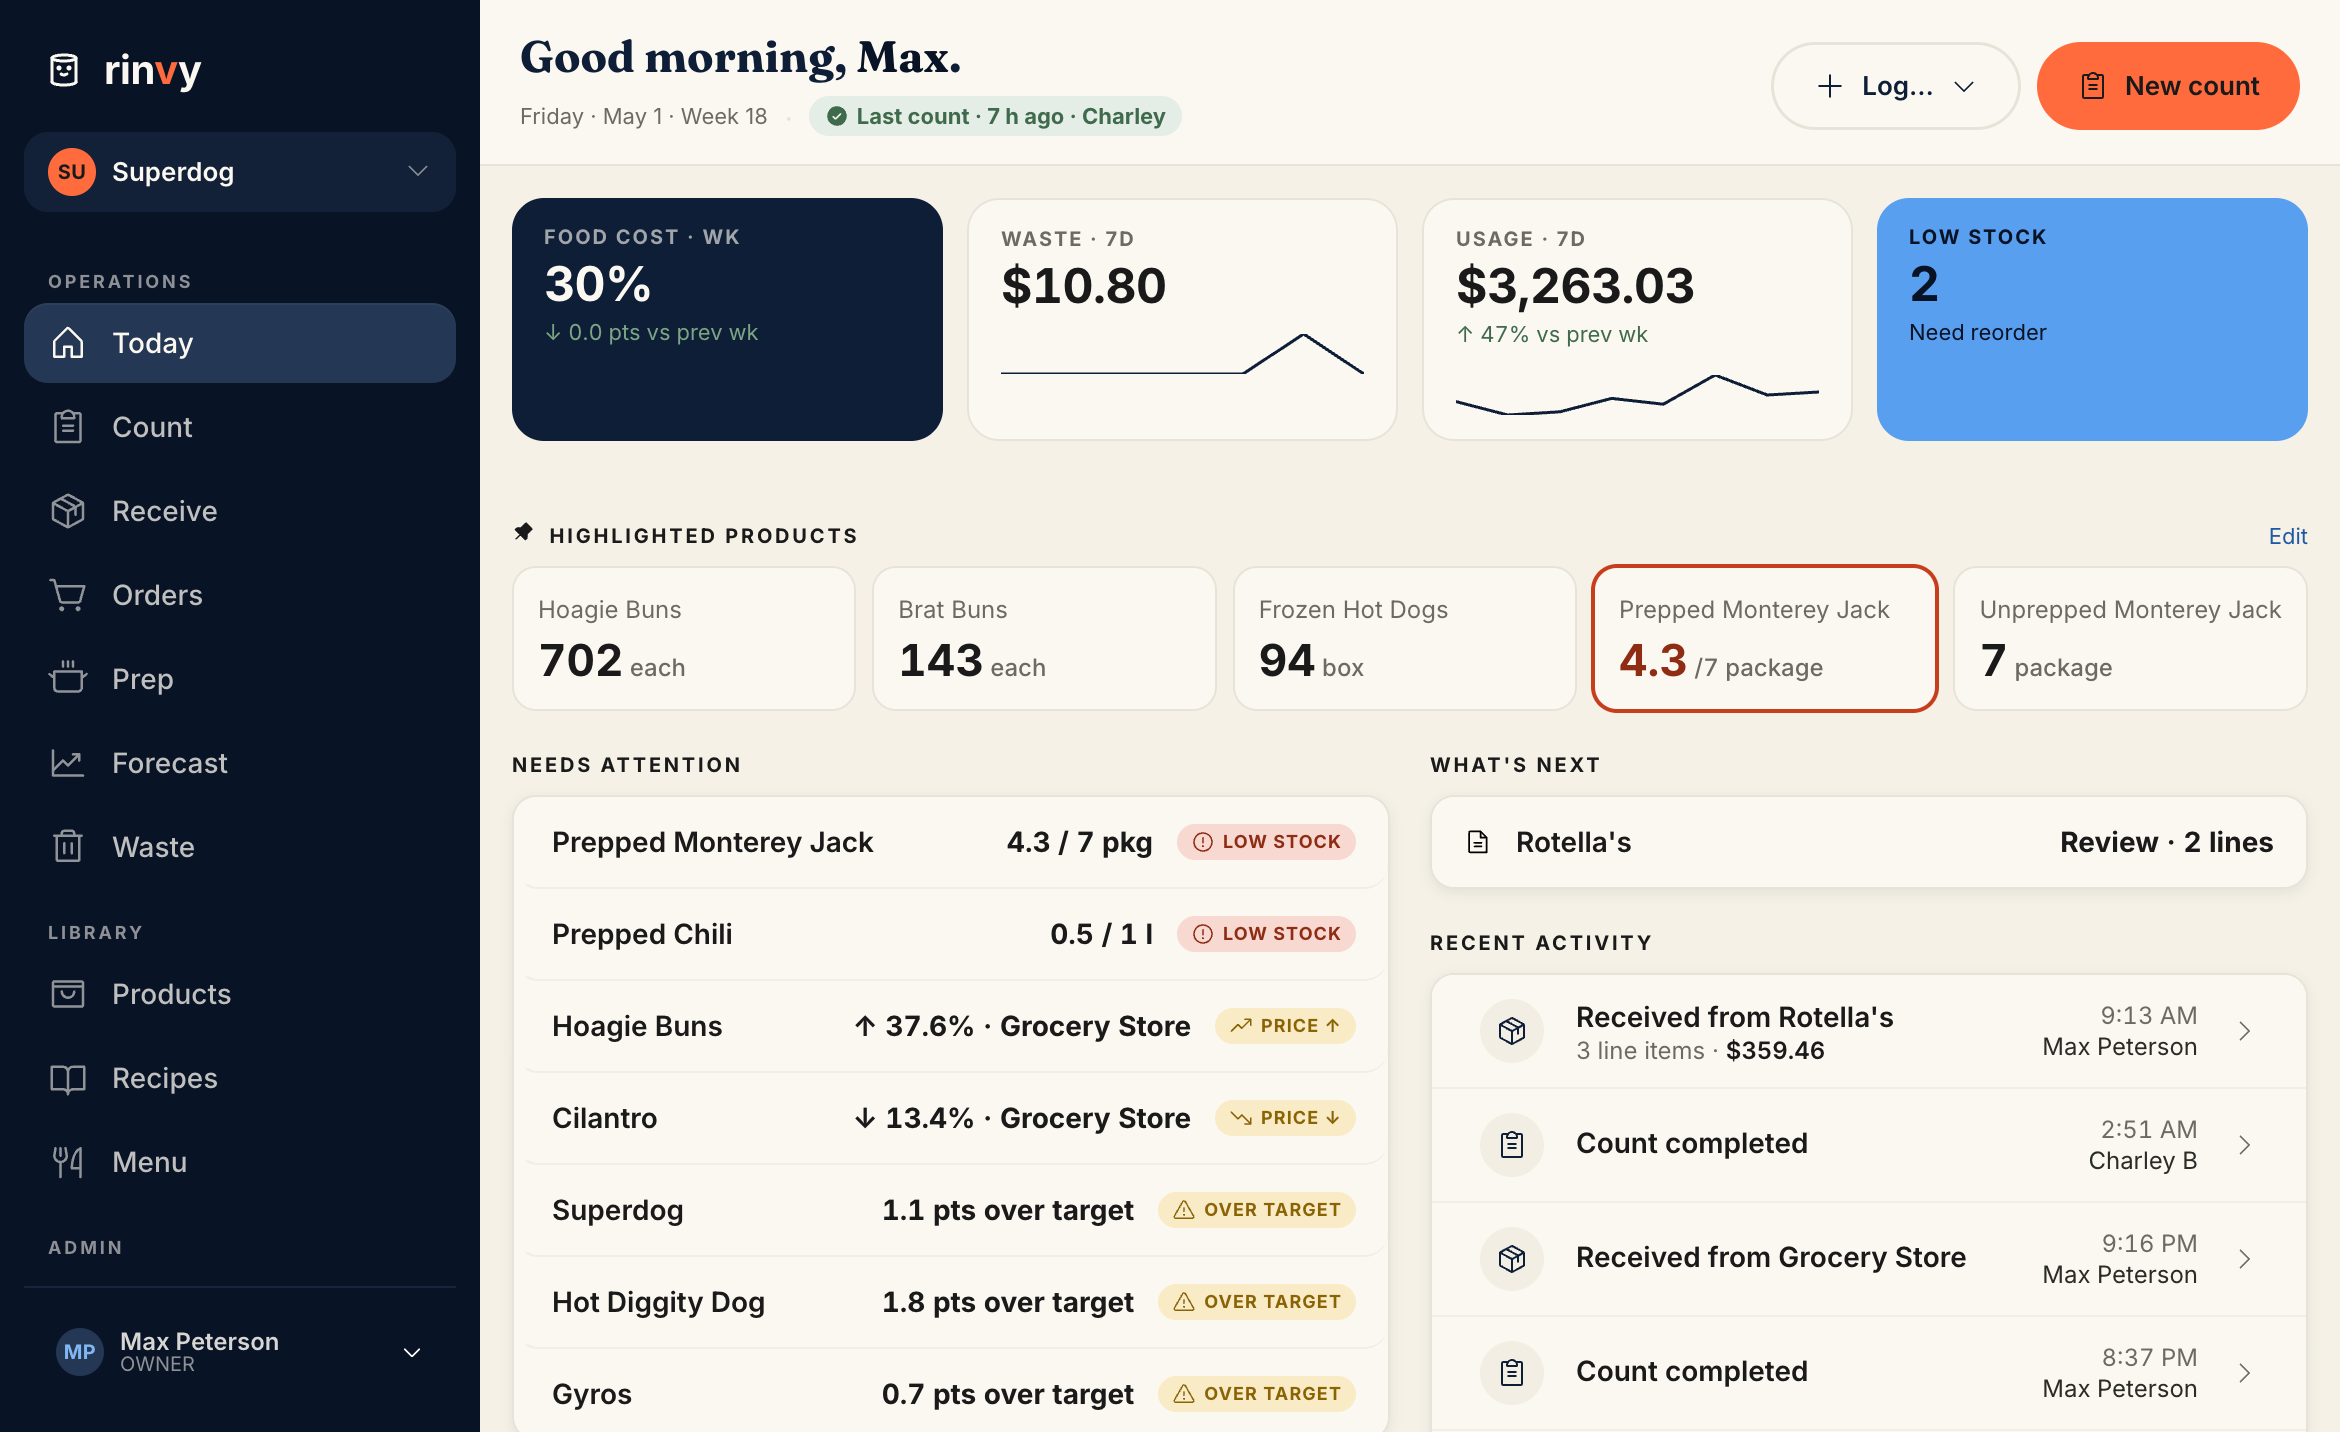
Task: Click the clipboard icon for 8:37 PM count
Action: click(x=1512, y=1373)
